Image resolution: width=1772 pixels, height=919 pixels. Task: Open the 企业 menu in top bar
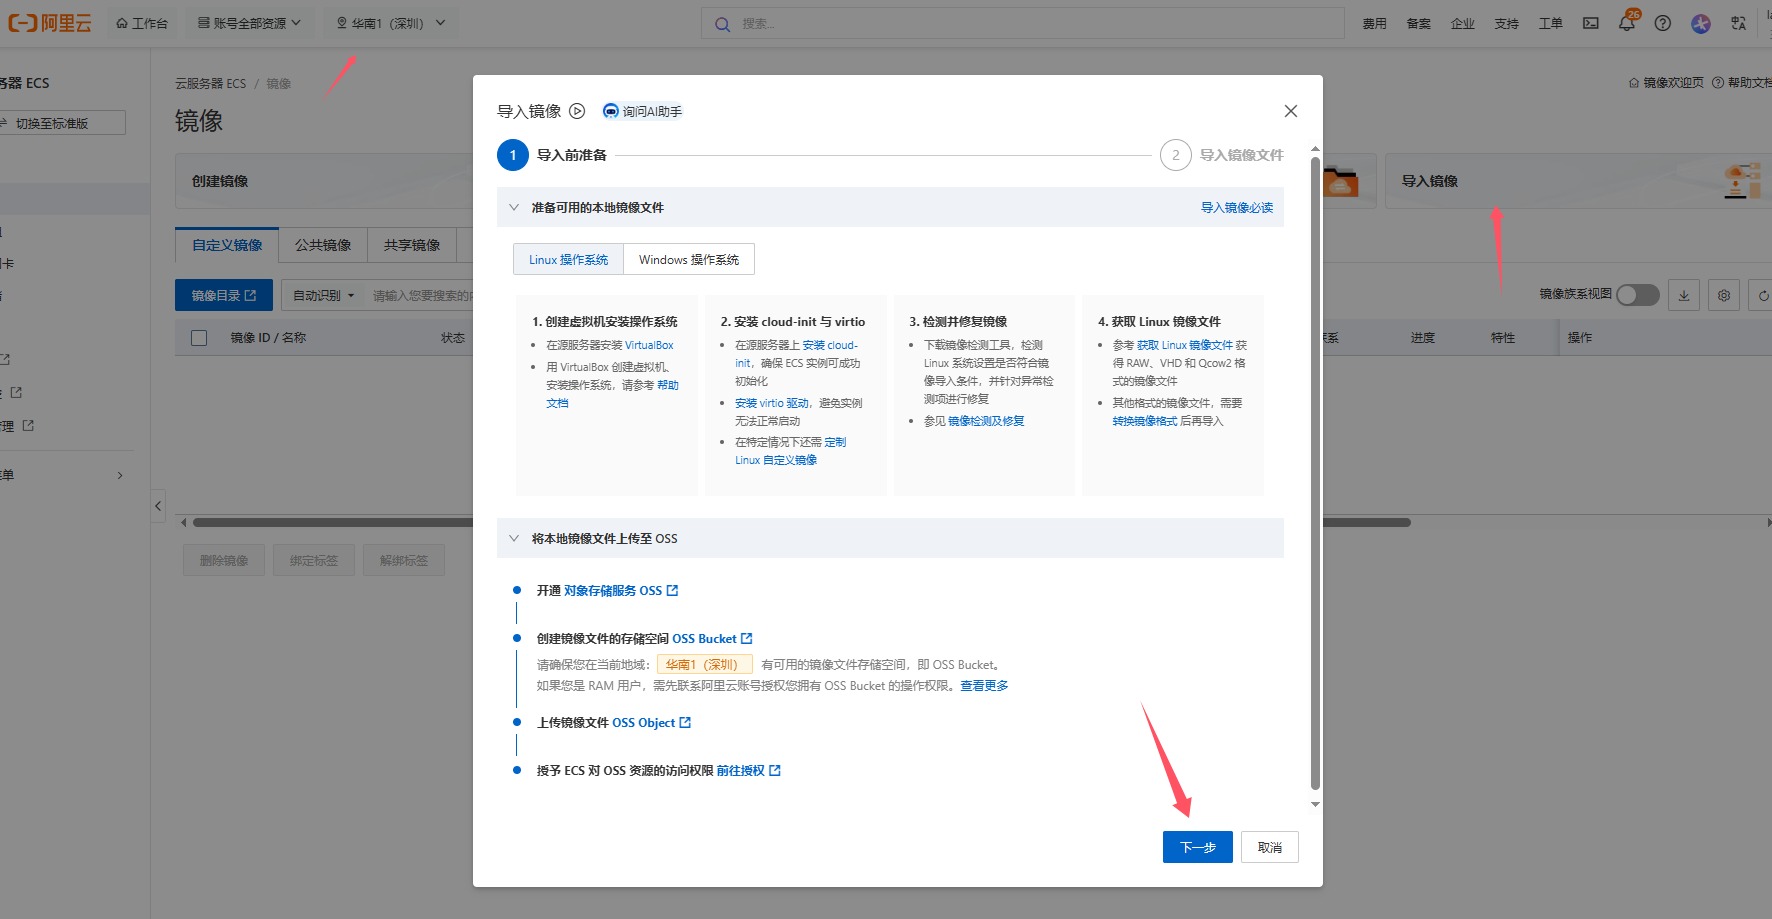pos(1463,23)
